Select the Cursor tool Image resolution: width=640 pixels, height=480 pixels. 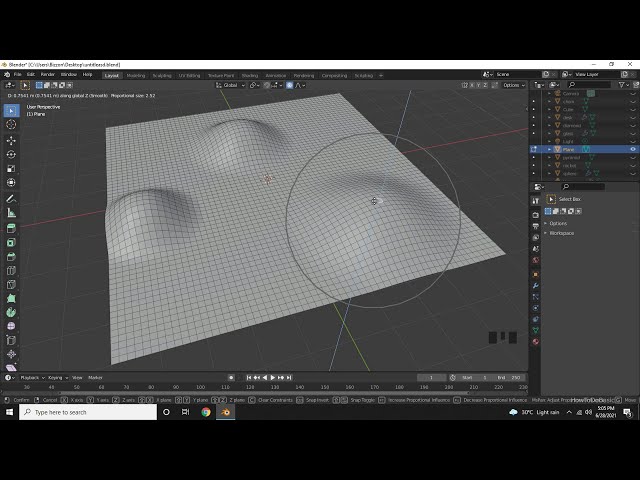[11, 124]
